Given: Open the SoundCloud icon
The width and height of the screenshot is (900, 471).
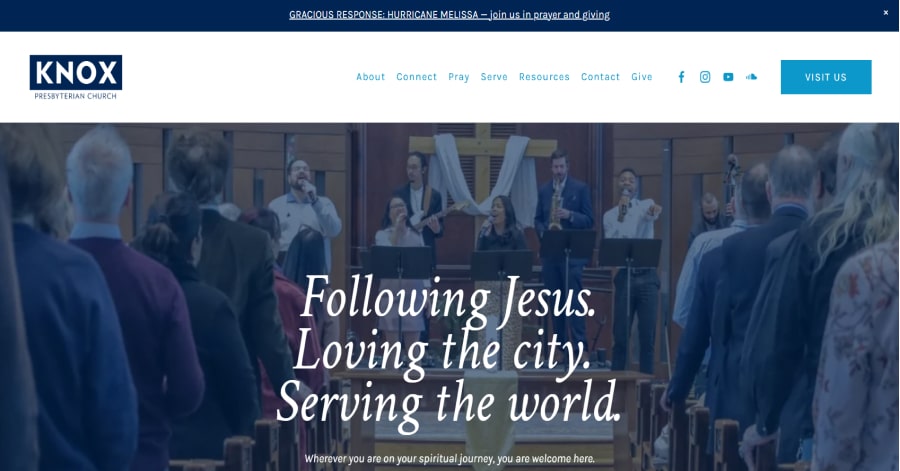Looking at the screenshot, I should (x=751, y=76).
